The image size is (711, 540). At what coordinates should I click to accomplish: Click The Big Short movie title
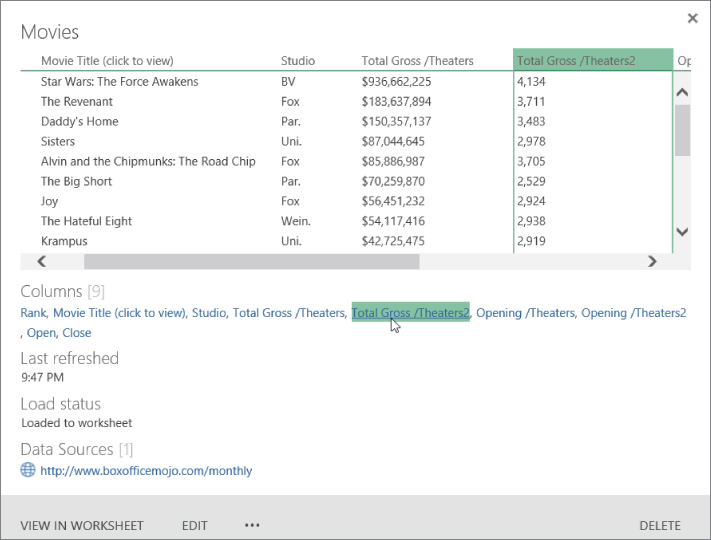[76, 181]
